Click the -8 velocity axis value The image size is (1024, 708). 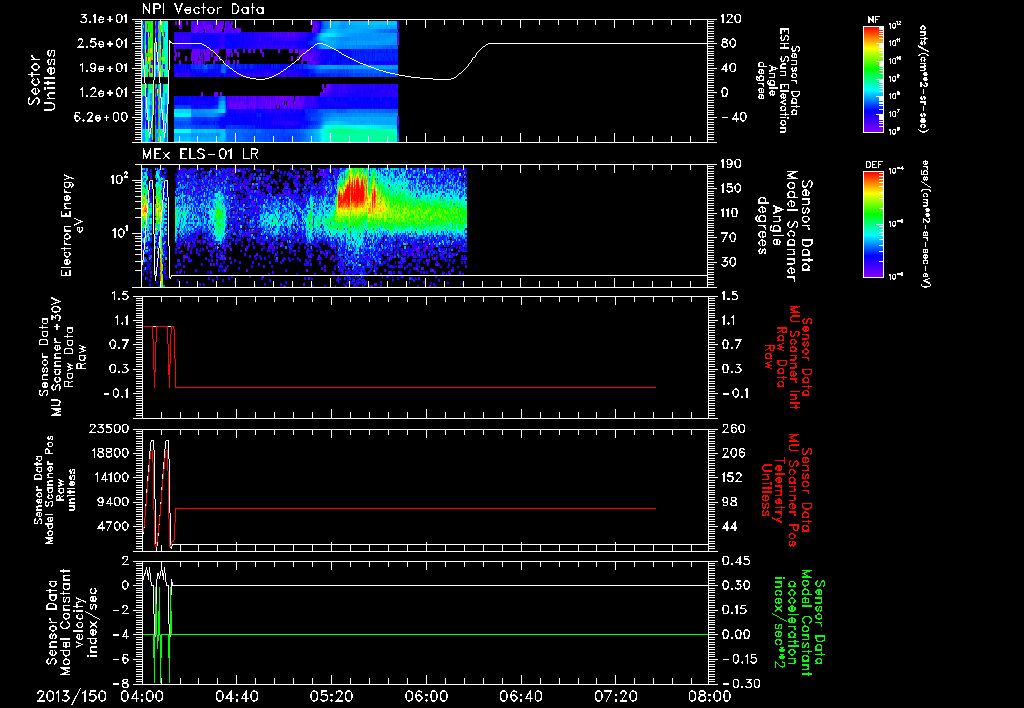122,683
